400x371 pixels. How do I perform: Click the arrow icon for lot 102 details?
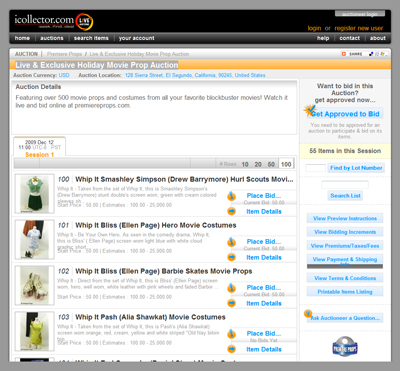pos(231,303)
